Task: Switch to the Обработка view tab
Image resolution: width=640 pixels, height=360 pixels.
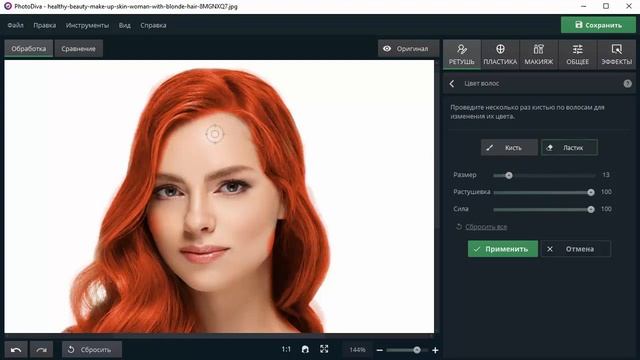Action: [29, 49]
